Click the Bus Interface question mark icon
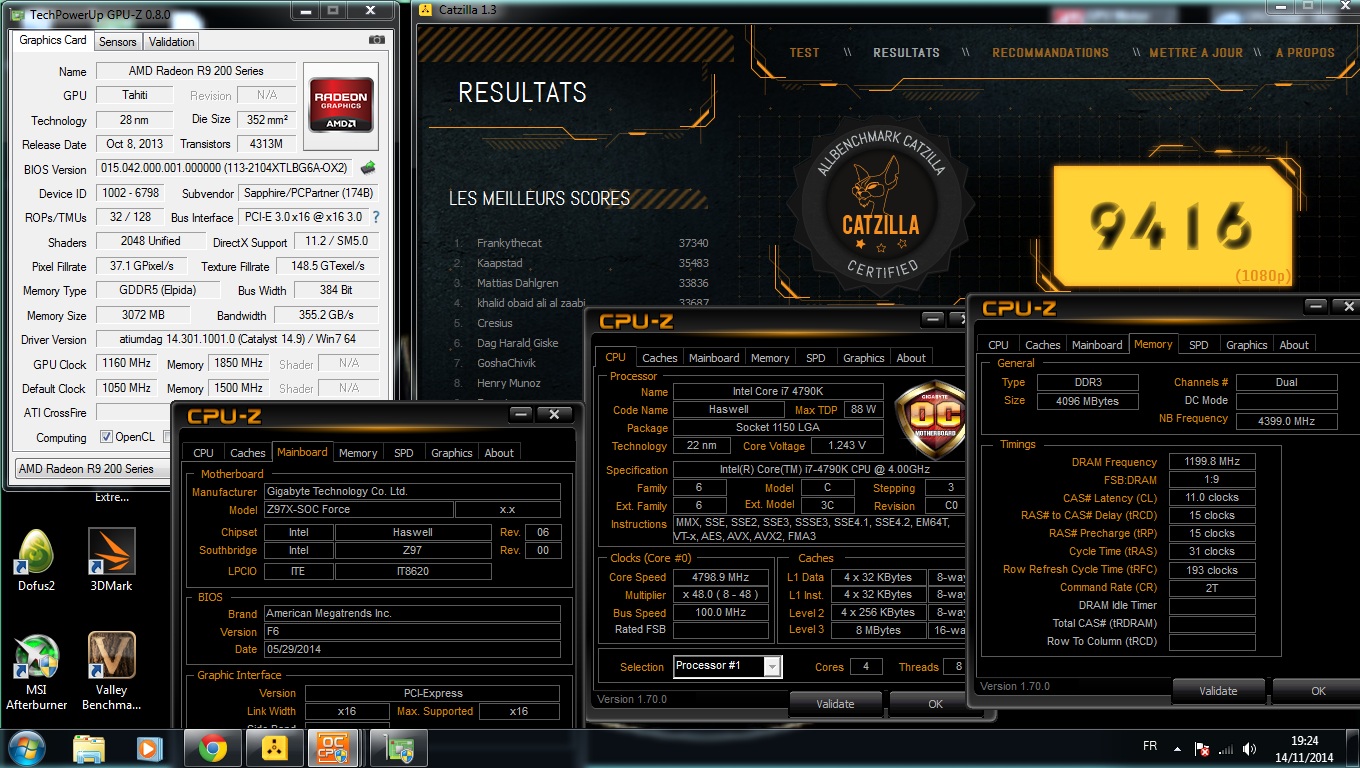This screenshot has height=768, width=1360. pos(376,217)
